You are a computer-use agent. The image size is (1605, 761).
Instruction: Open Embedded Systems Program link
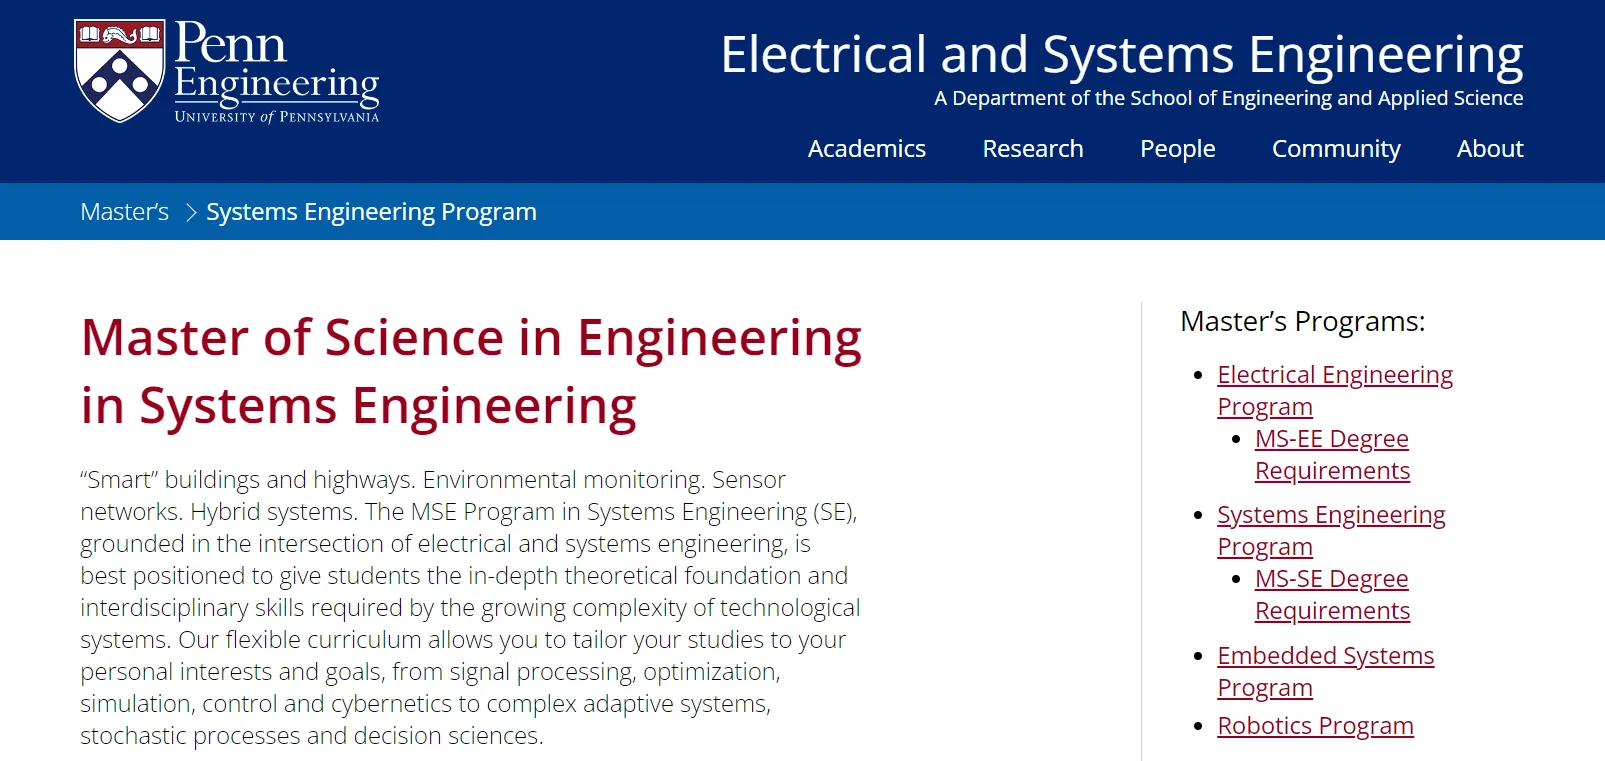(x=1325, y=656)
